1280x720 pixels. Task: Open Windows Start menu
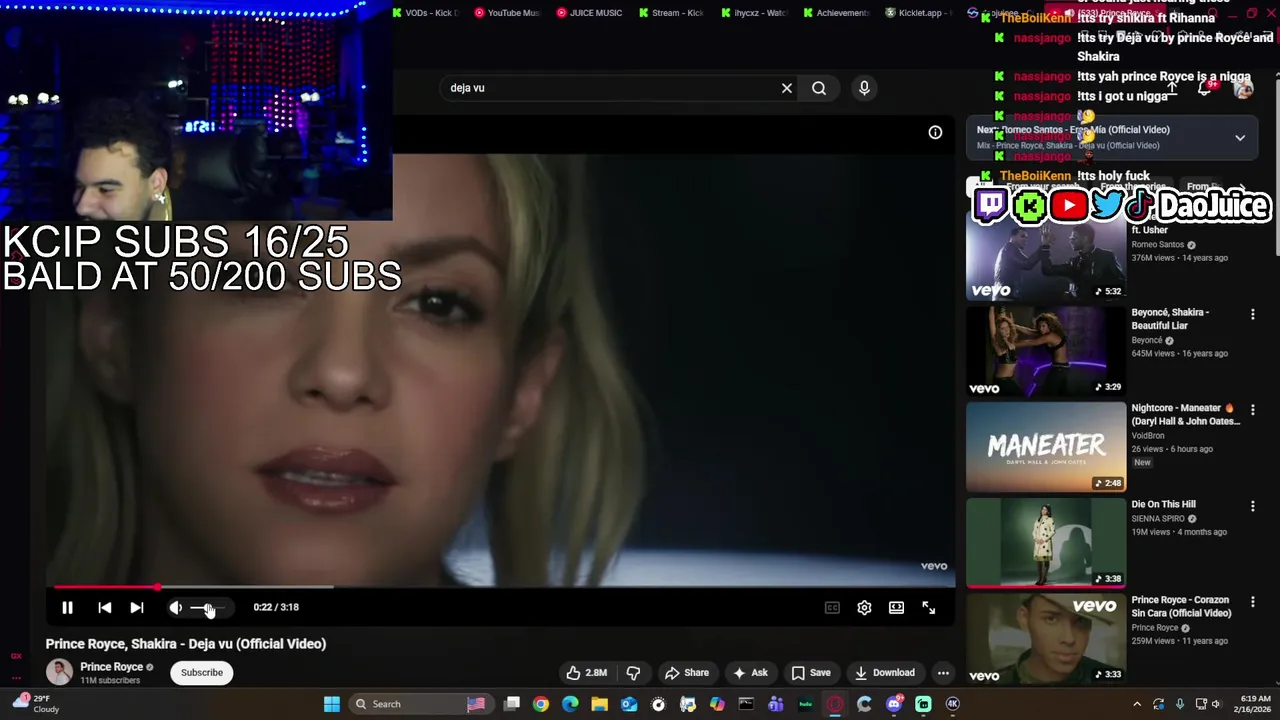pyautogui.click(x=332, y=704)
